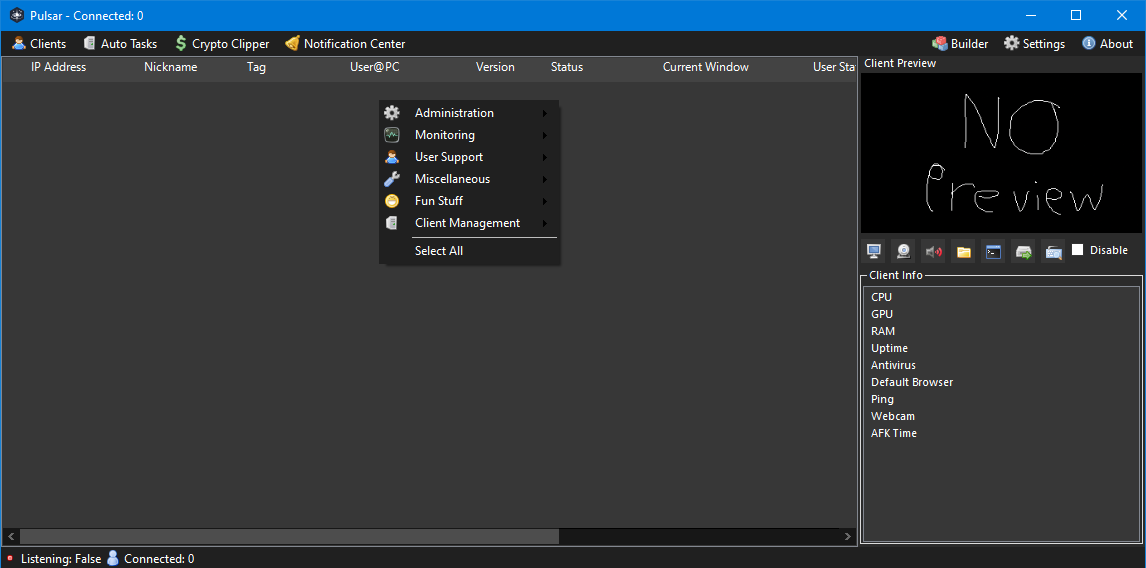Screen dimensions: 1146x568
Task: Click the drive with green arrow icon
Action: point(1023,251)
